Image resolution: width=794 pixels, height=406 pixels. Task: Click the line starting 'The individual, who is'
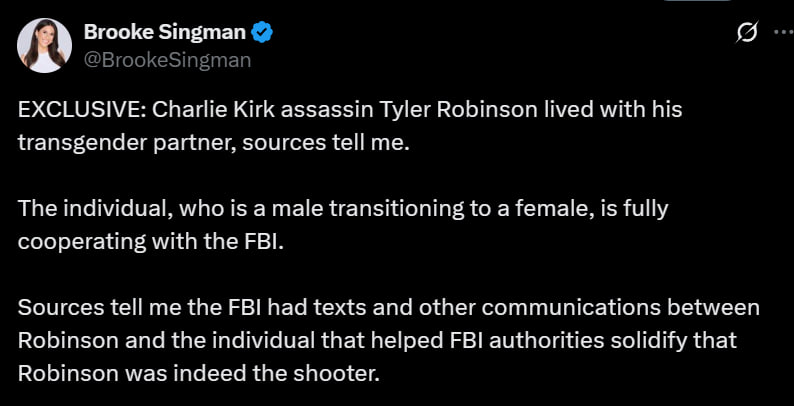tap(343, 209)
